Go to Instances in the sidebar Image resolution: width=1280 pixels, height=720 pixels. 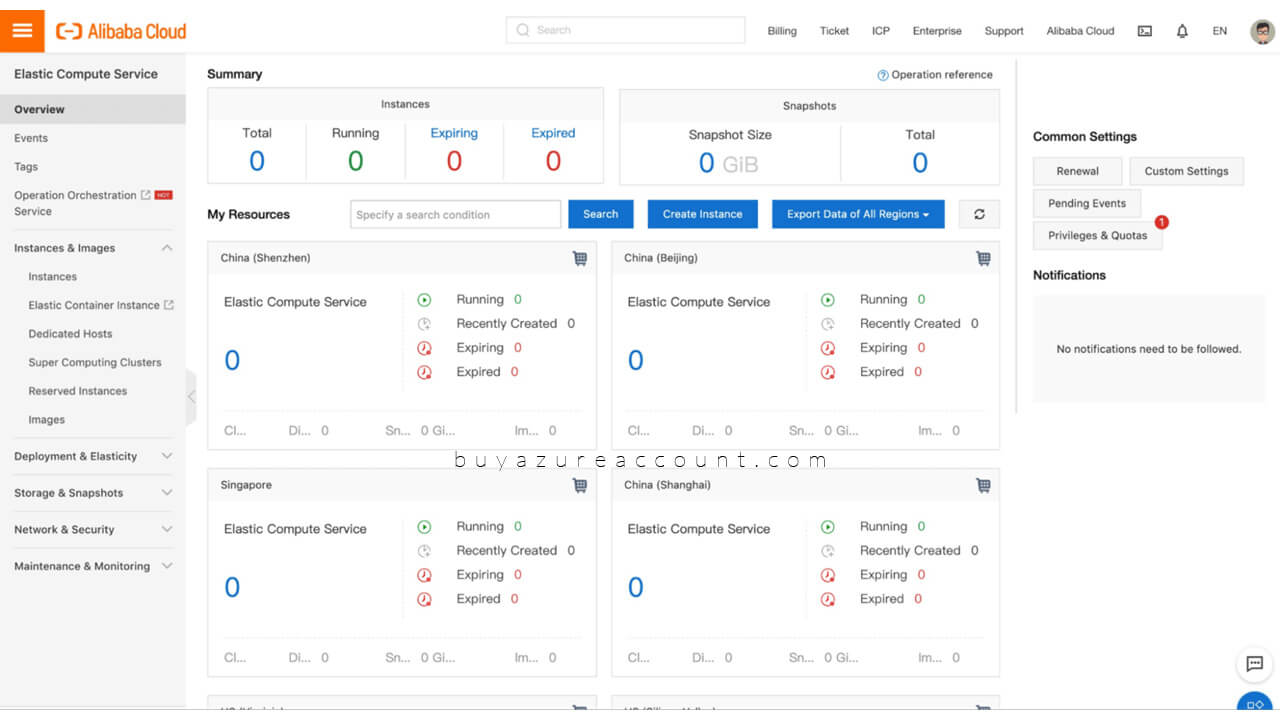click(x=53, y=277)
